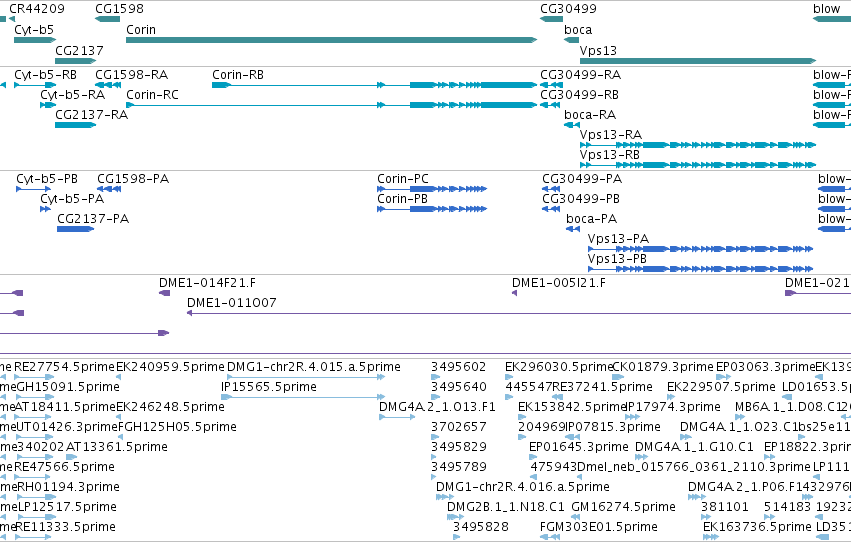Select the CG1598-PA protein label
Viewport: 851px width, 542px height.
[133, 179]
